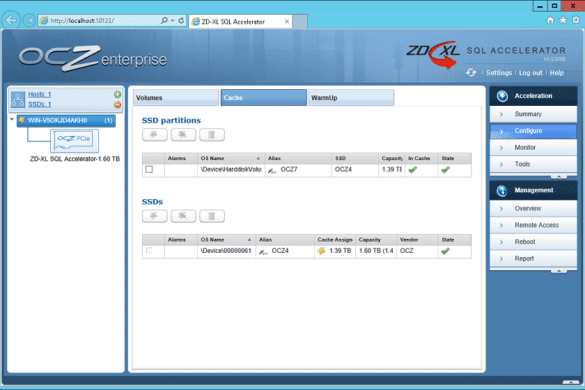
Task: Expand the bottom bar arrow at the page corner
Action: pos(571,382)
